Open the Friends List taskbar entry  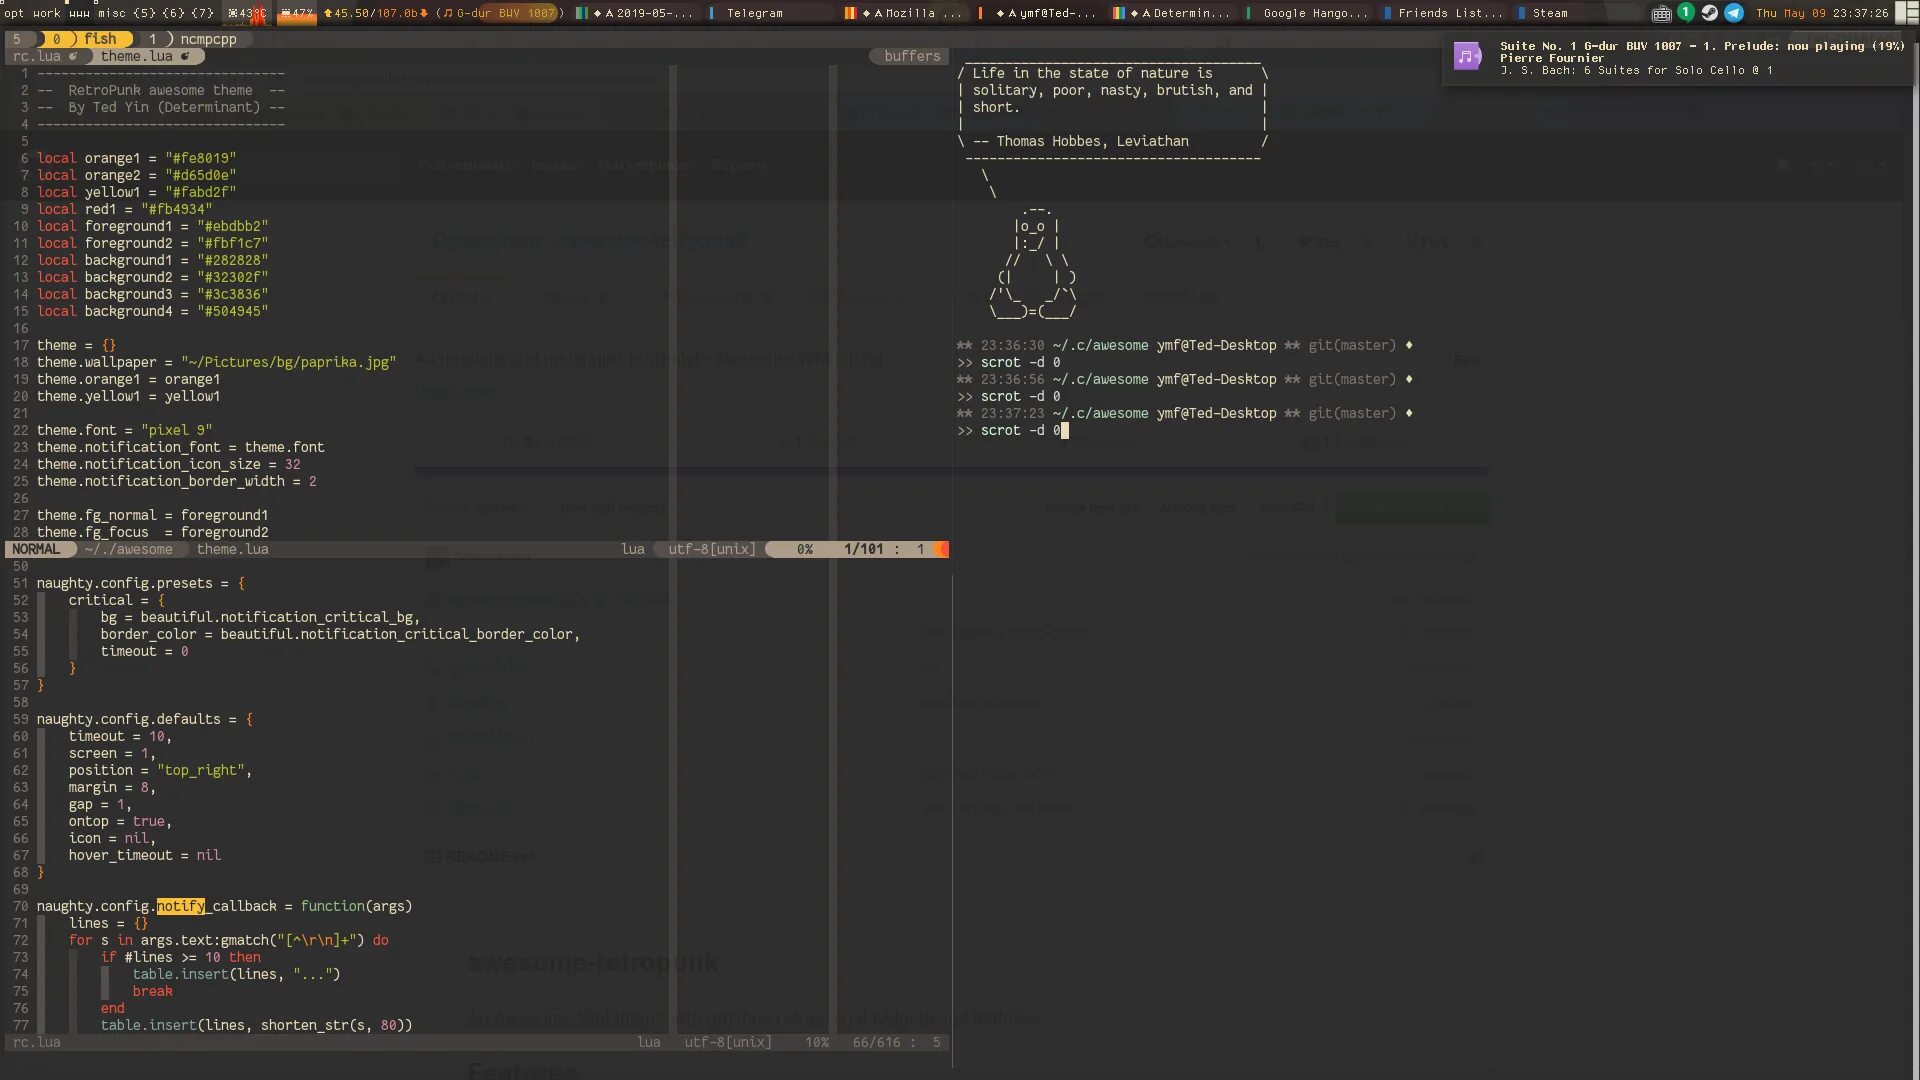1448,13
